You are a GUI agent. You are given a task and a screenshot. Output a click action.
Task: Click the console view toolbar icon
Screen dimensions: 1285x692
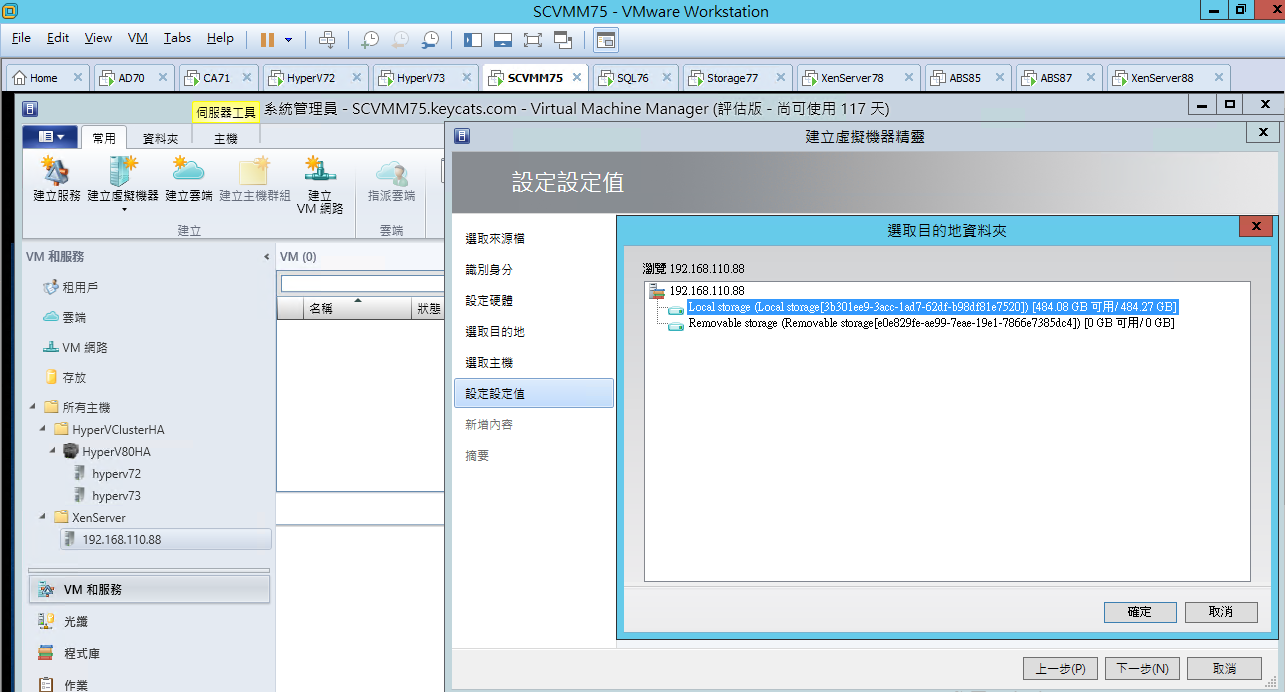click(606, 39)
